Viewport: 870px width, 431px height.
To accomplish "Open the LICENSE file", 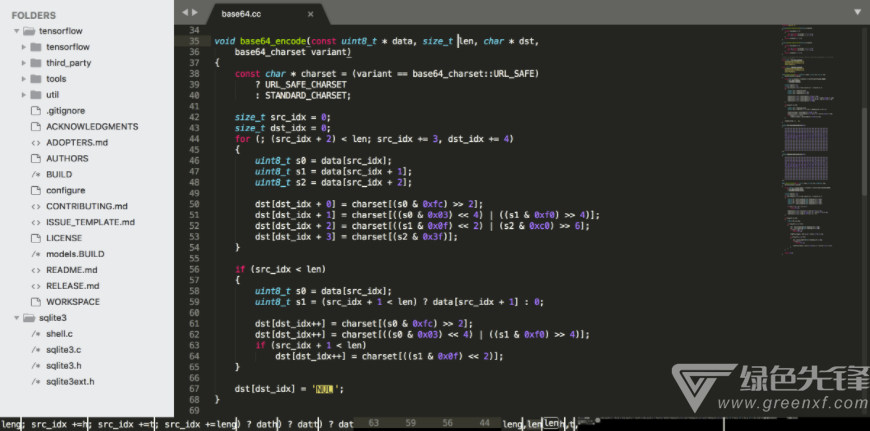I will coord(64,238).
